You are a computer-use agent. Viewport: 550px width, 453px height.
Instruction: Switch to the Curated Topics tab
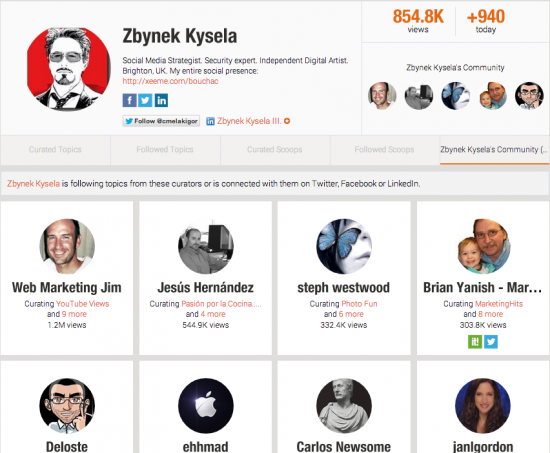pyautogui.click(x=55, y=150)
